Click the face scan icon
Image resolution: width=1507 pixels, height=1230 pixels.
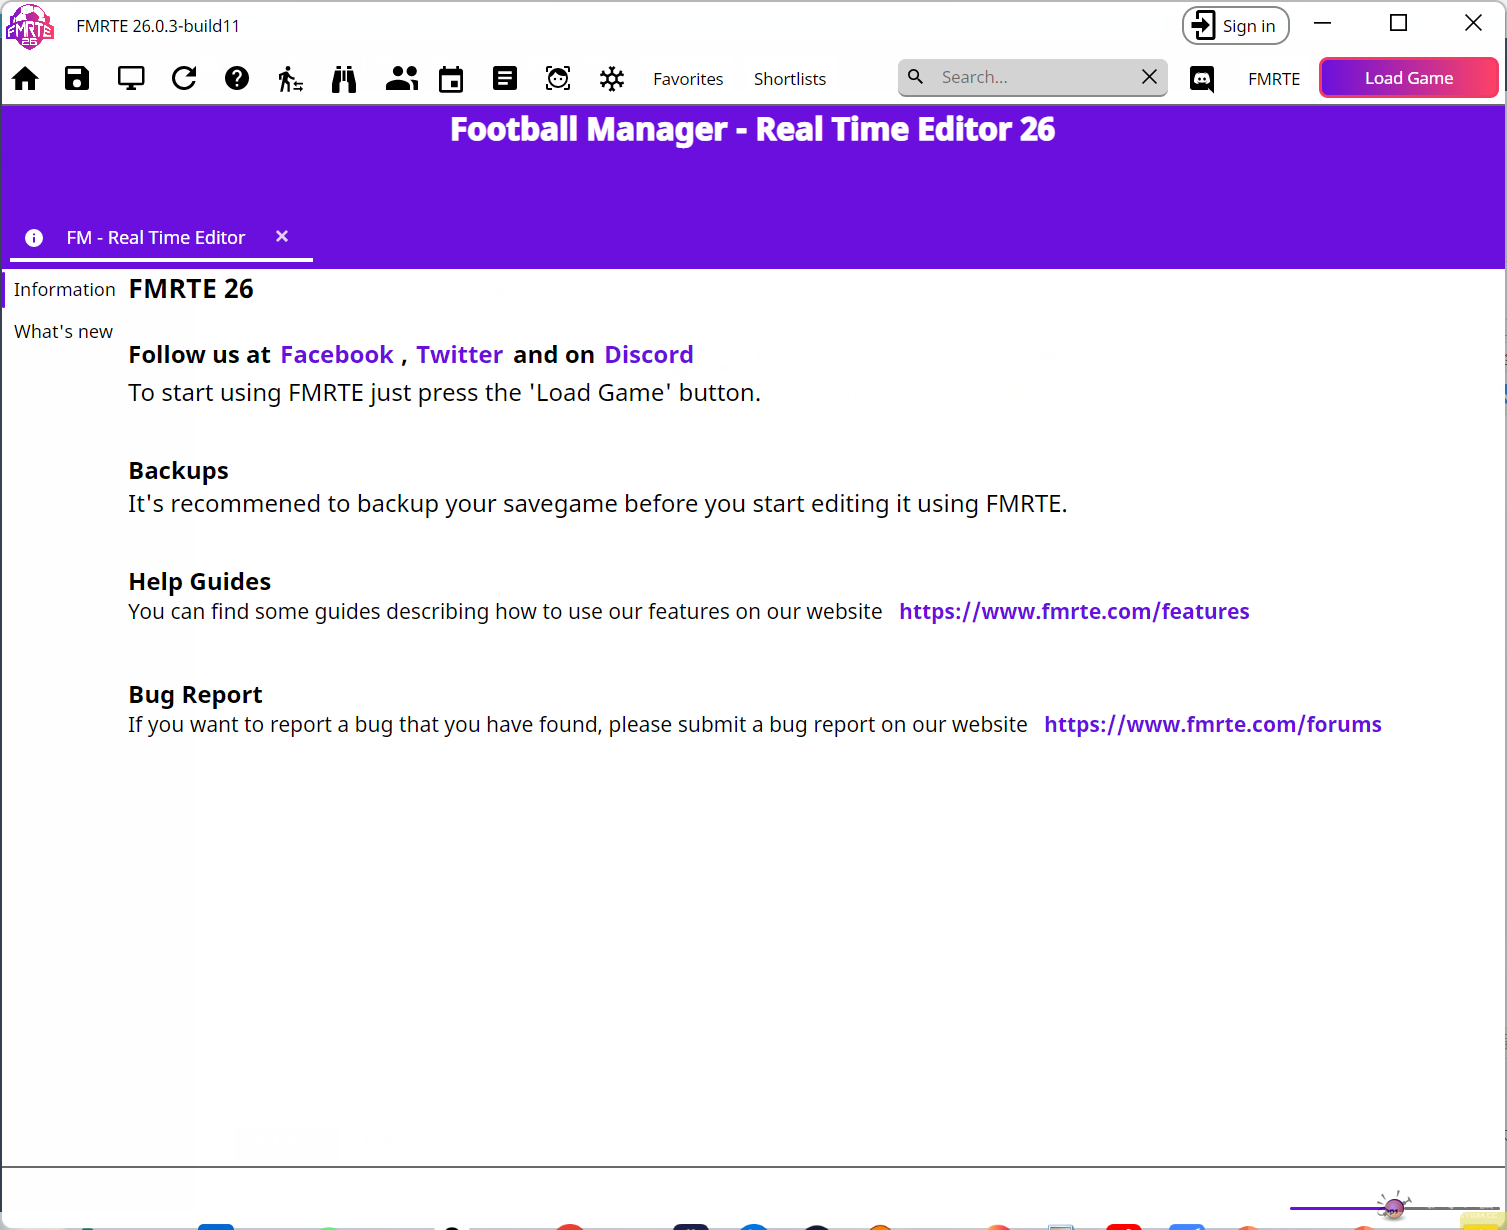[x=558, y=79]
